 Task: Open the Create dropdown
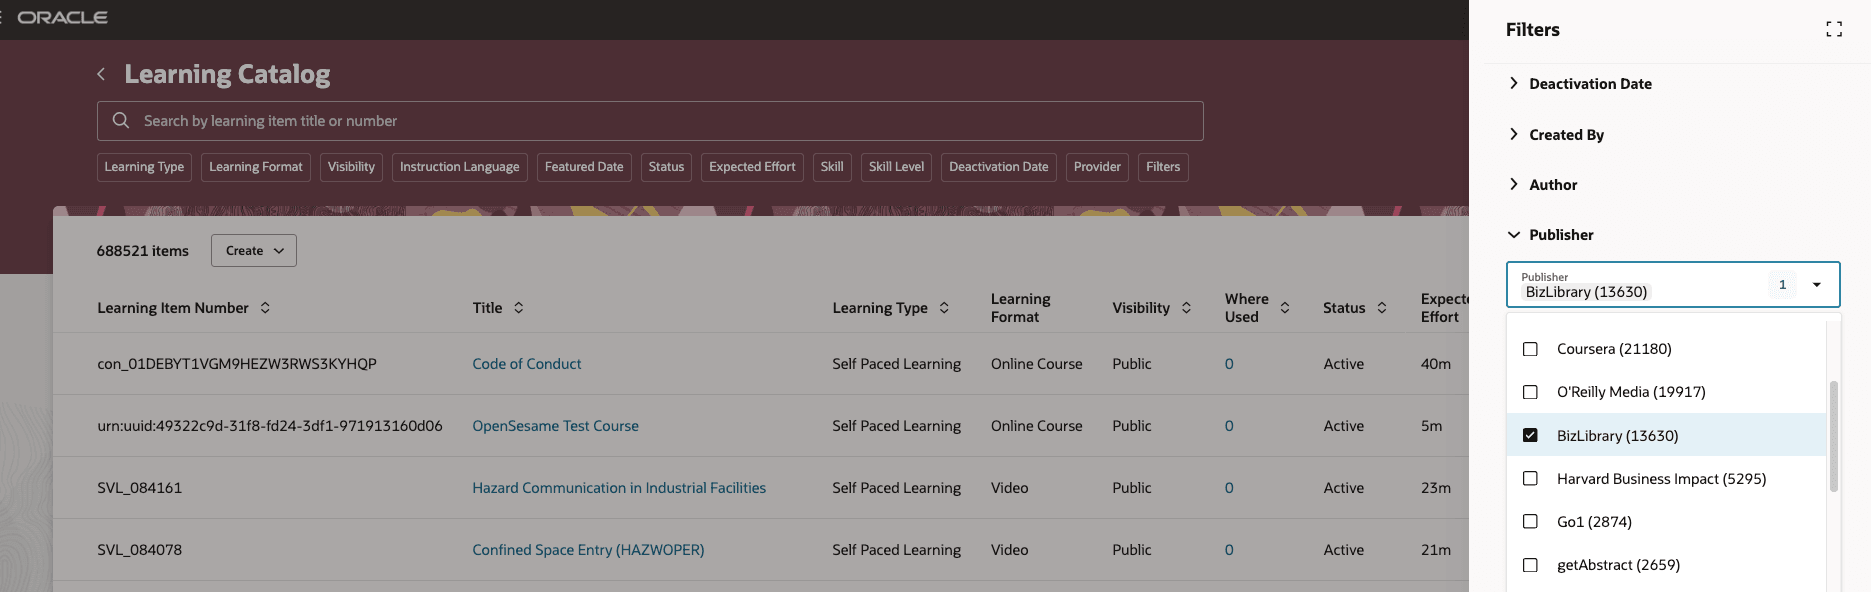(253, 250)
